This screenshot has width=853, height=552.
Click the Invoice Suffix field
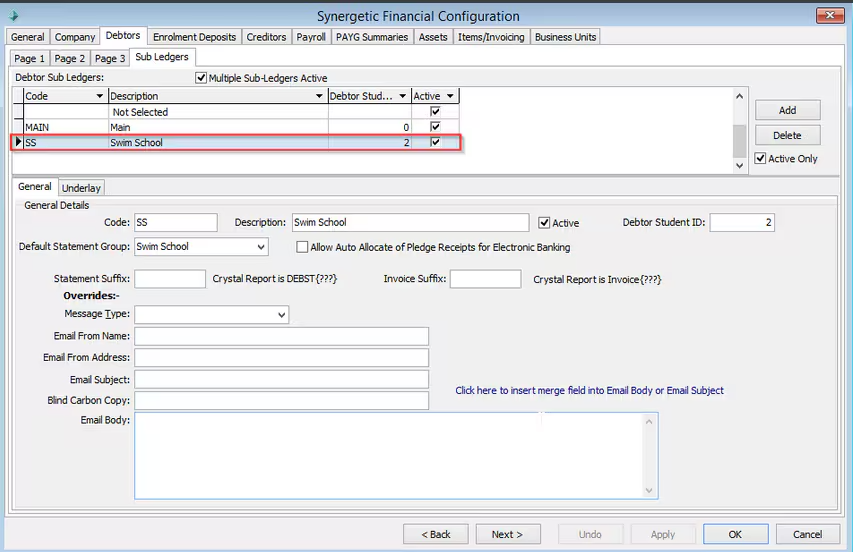point(485,279)
